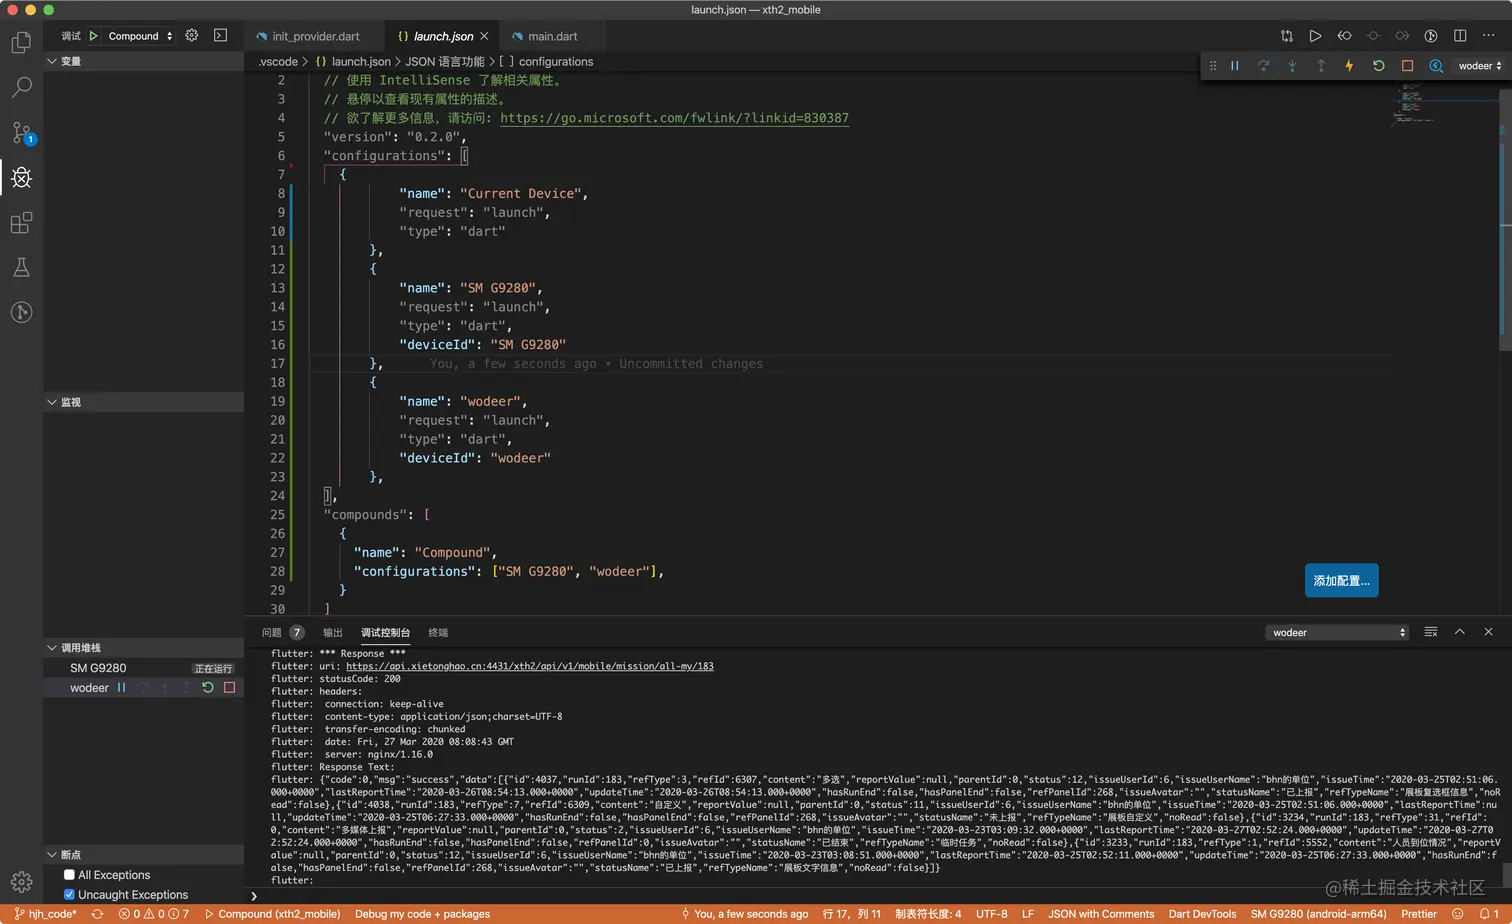
Task: Split the editor to the right
Action: [x=1460, y=36]
